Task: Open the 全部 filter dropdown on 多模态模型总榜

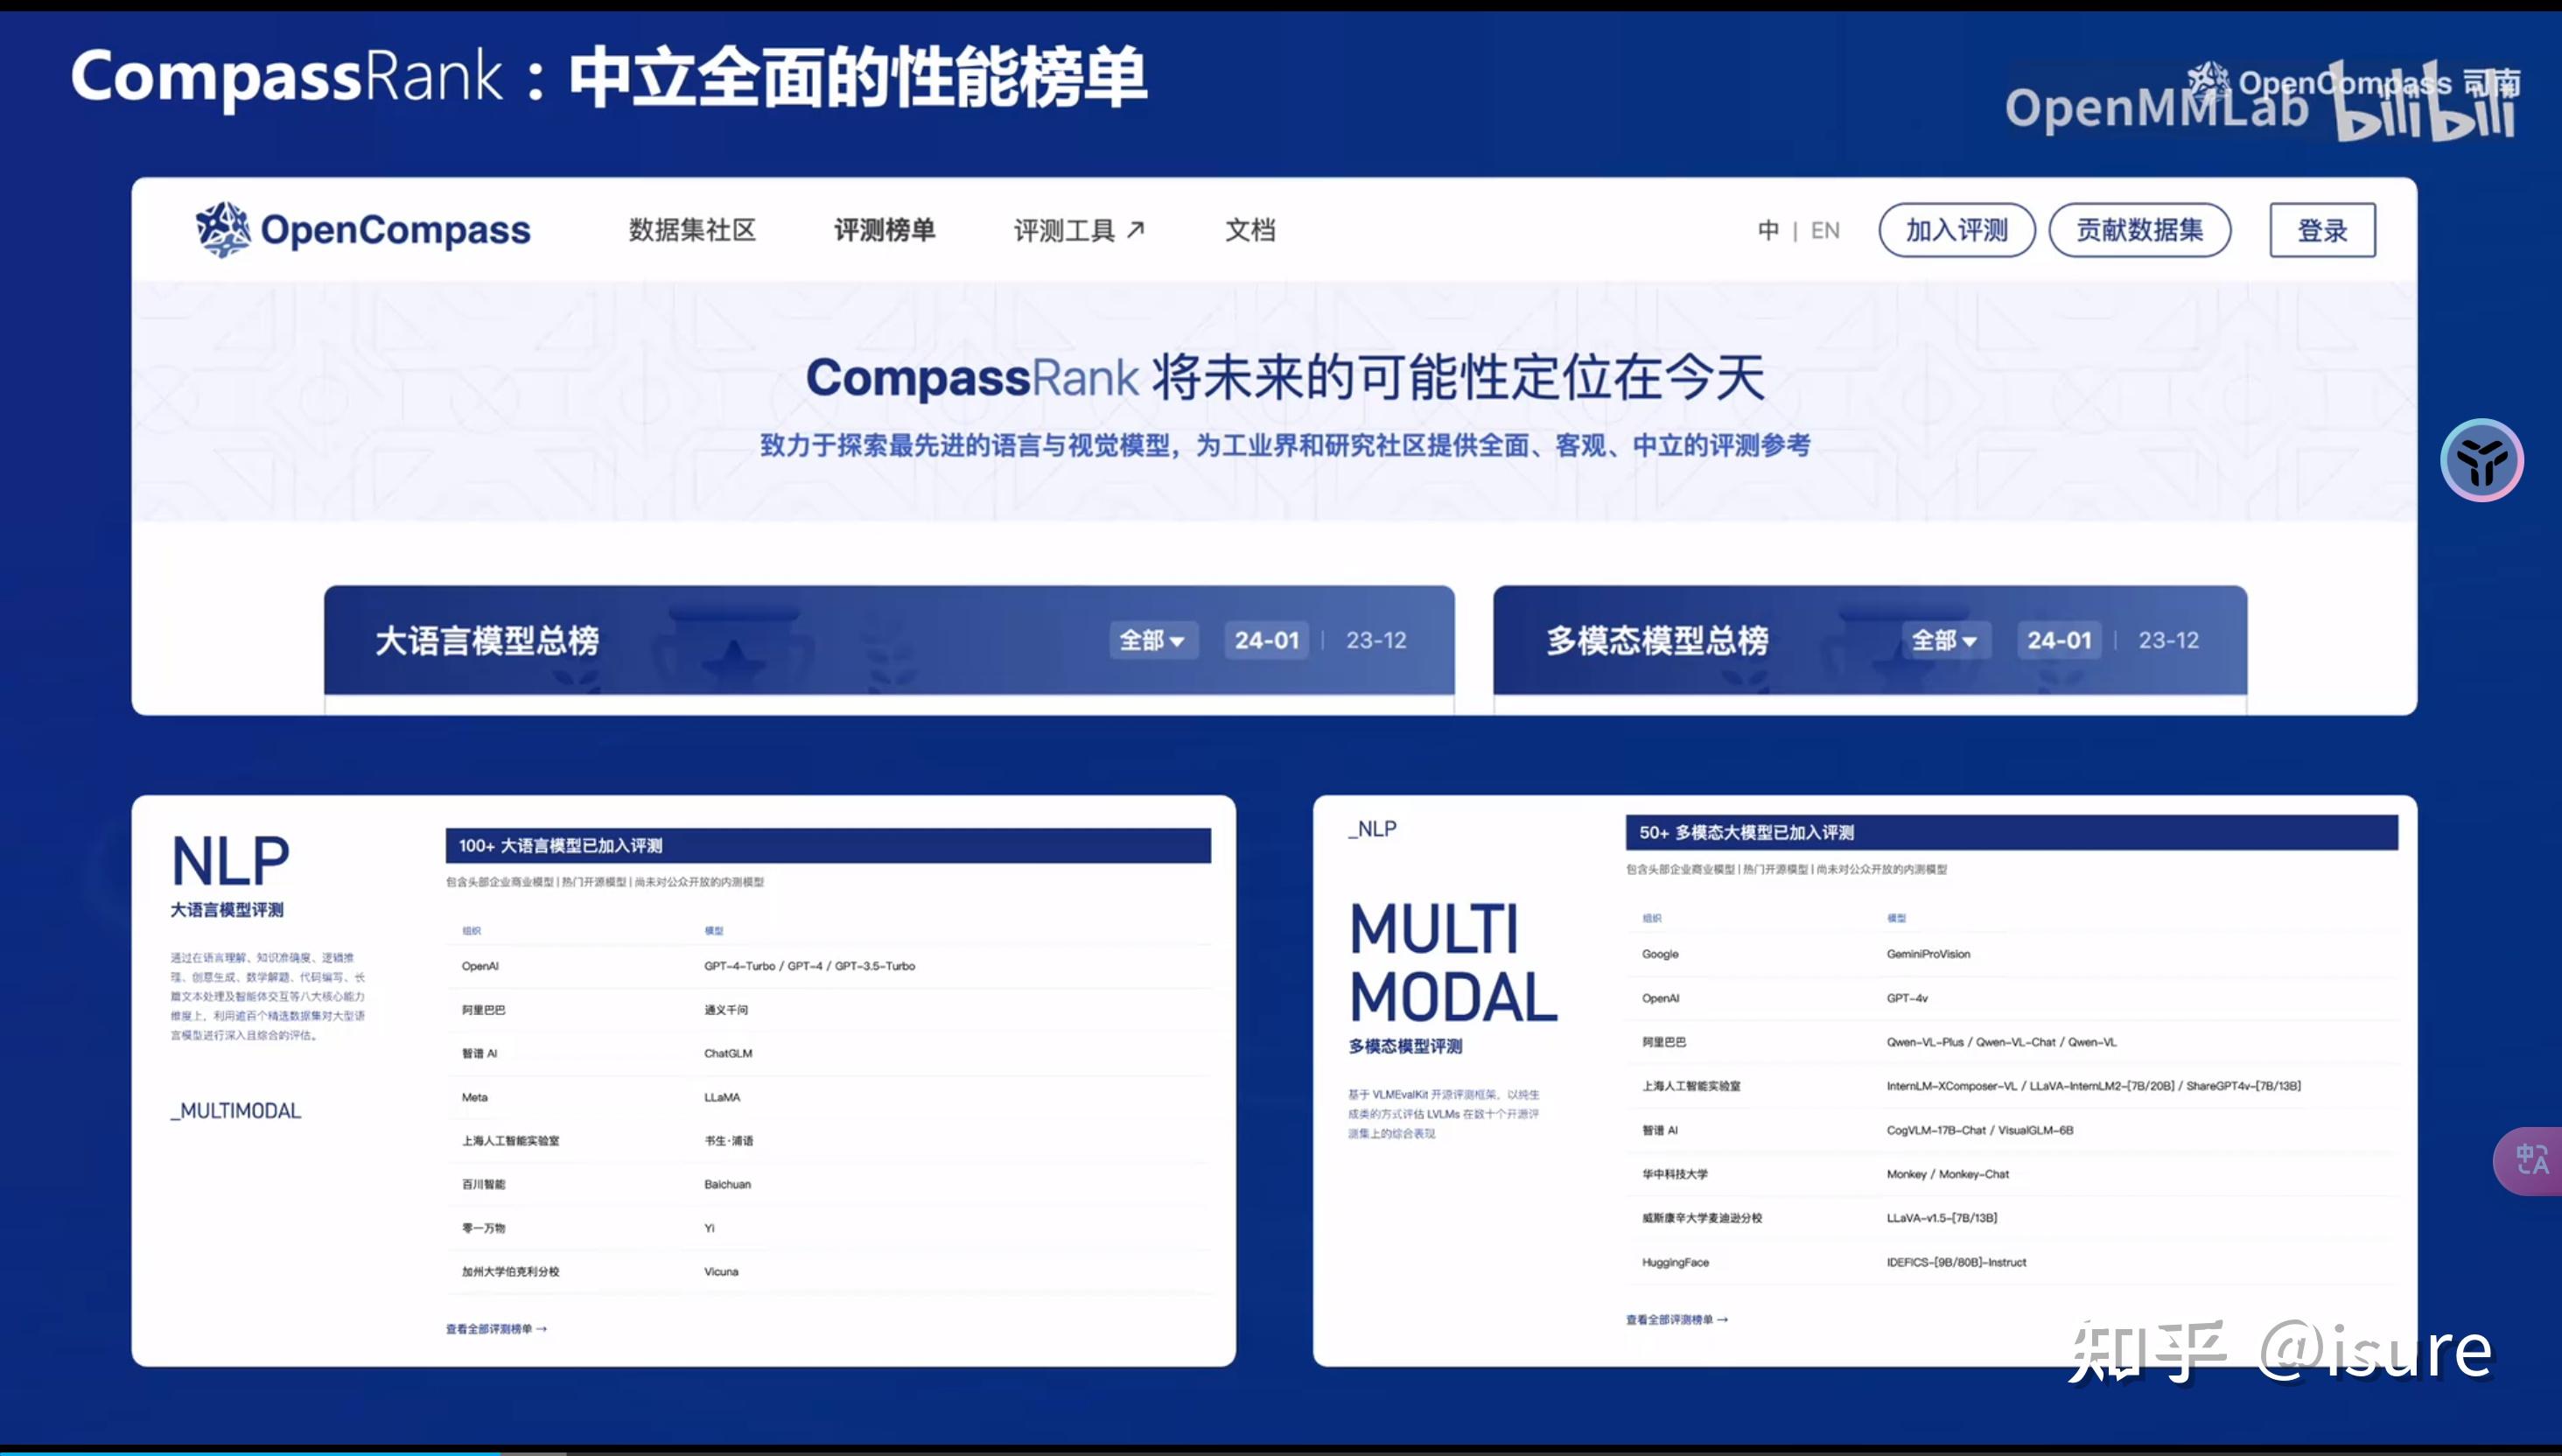Action: tap(1944, 641)
